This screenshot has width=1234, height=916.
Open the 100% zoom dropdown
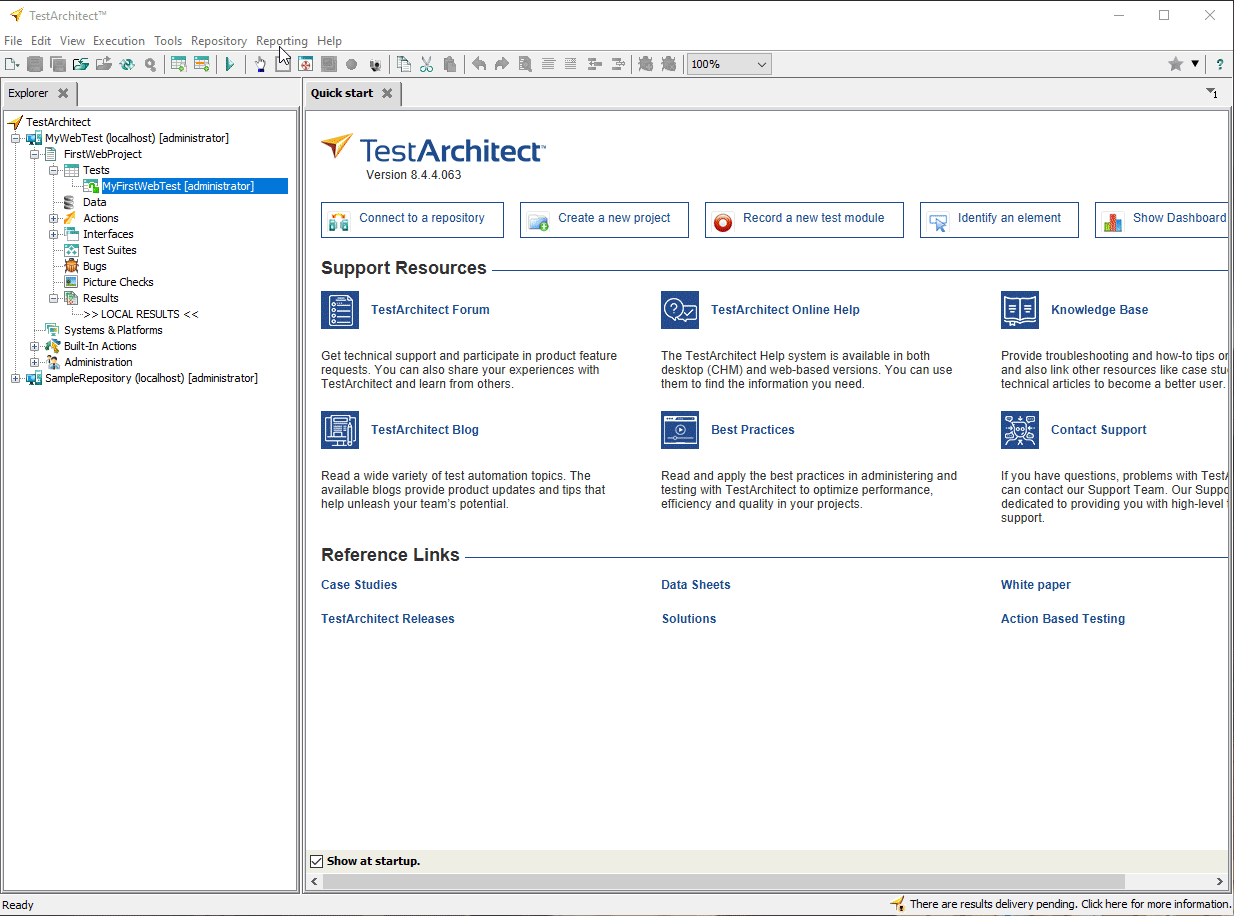729,64
